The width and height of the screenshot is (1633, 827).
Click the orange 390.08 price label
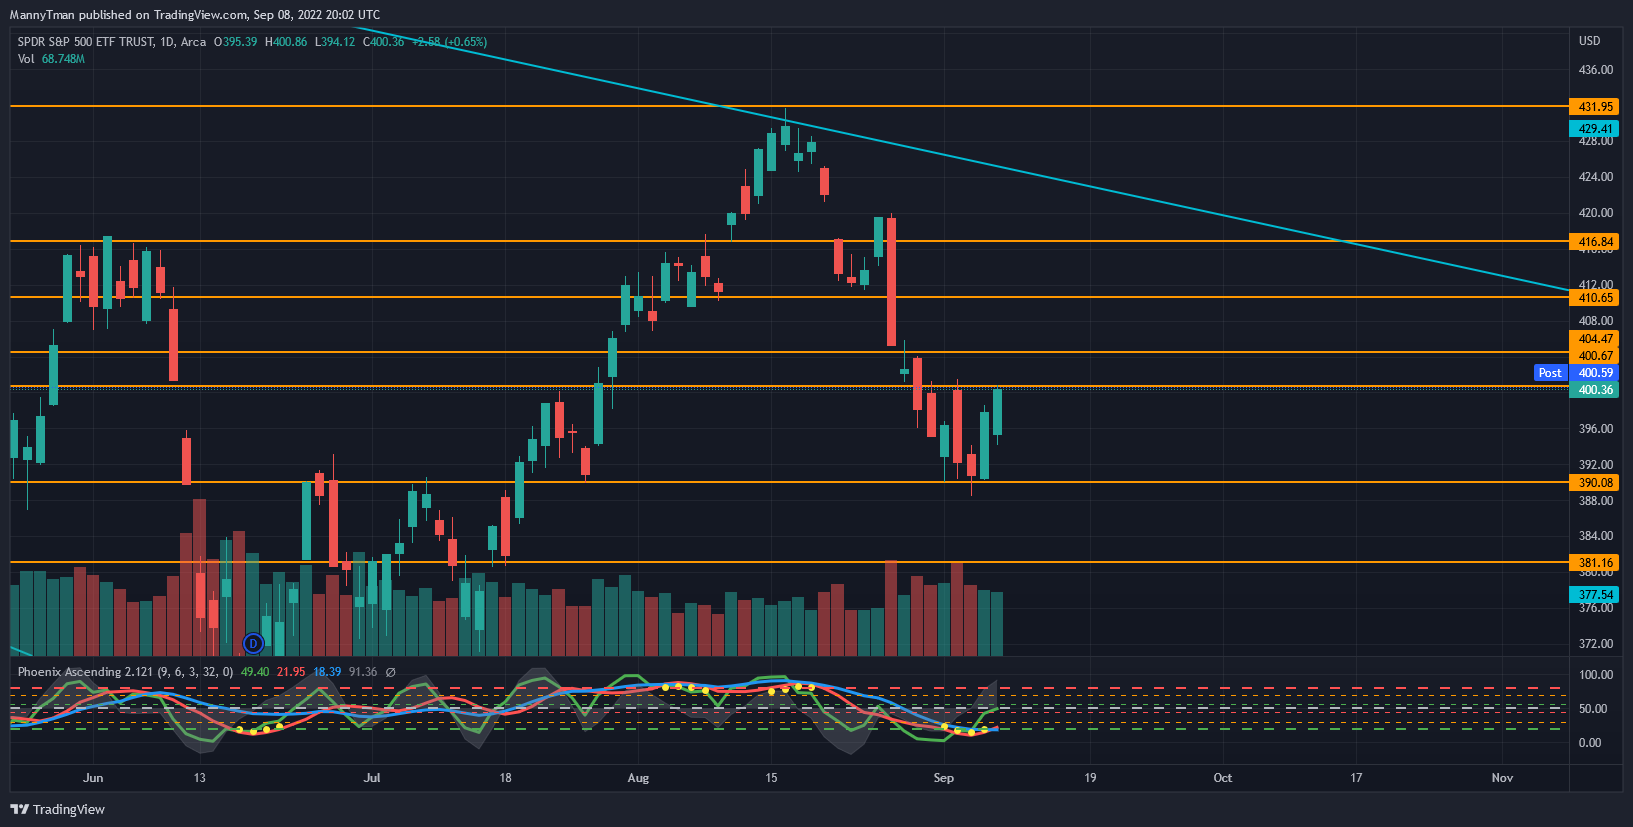click(x=1595, y=483)
